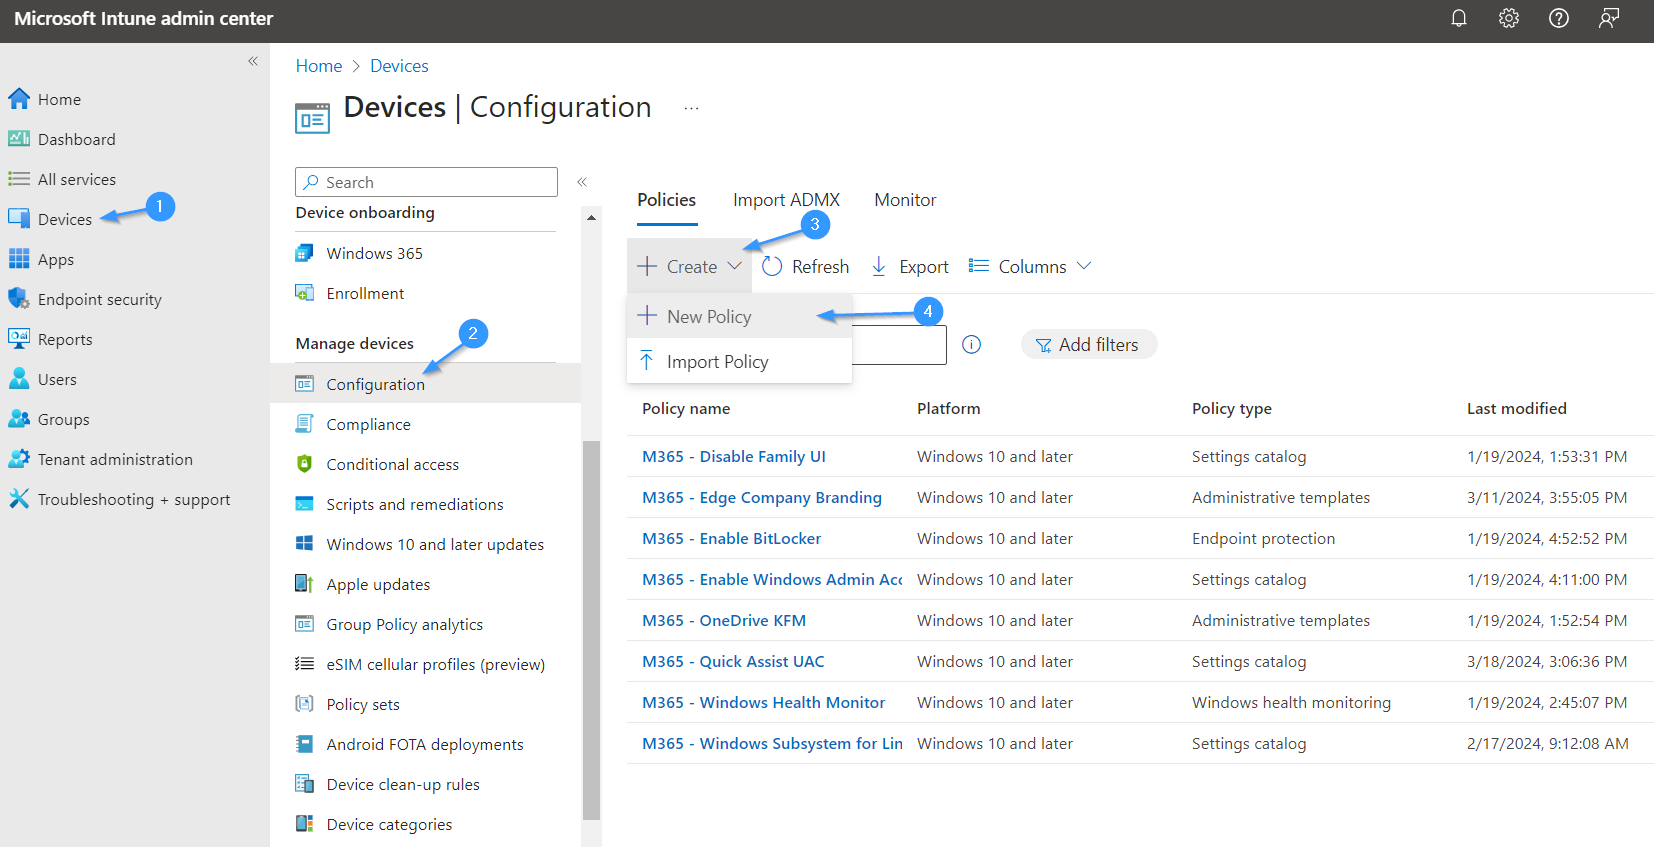Open M365 - Quick Assist UAC policy
This screenshot has height=847, width=1654.
(733, 661)
